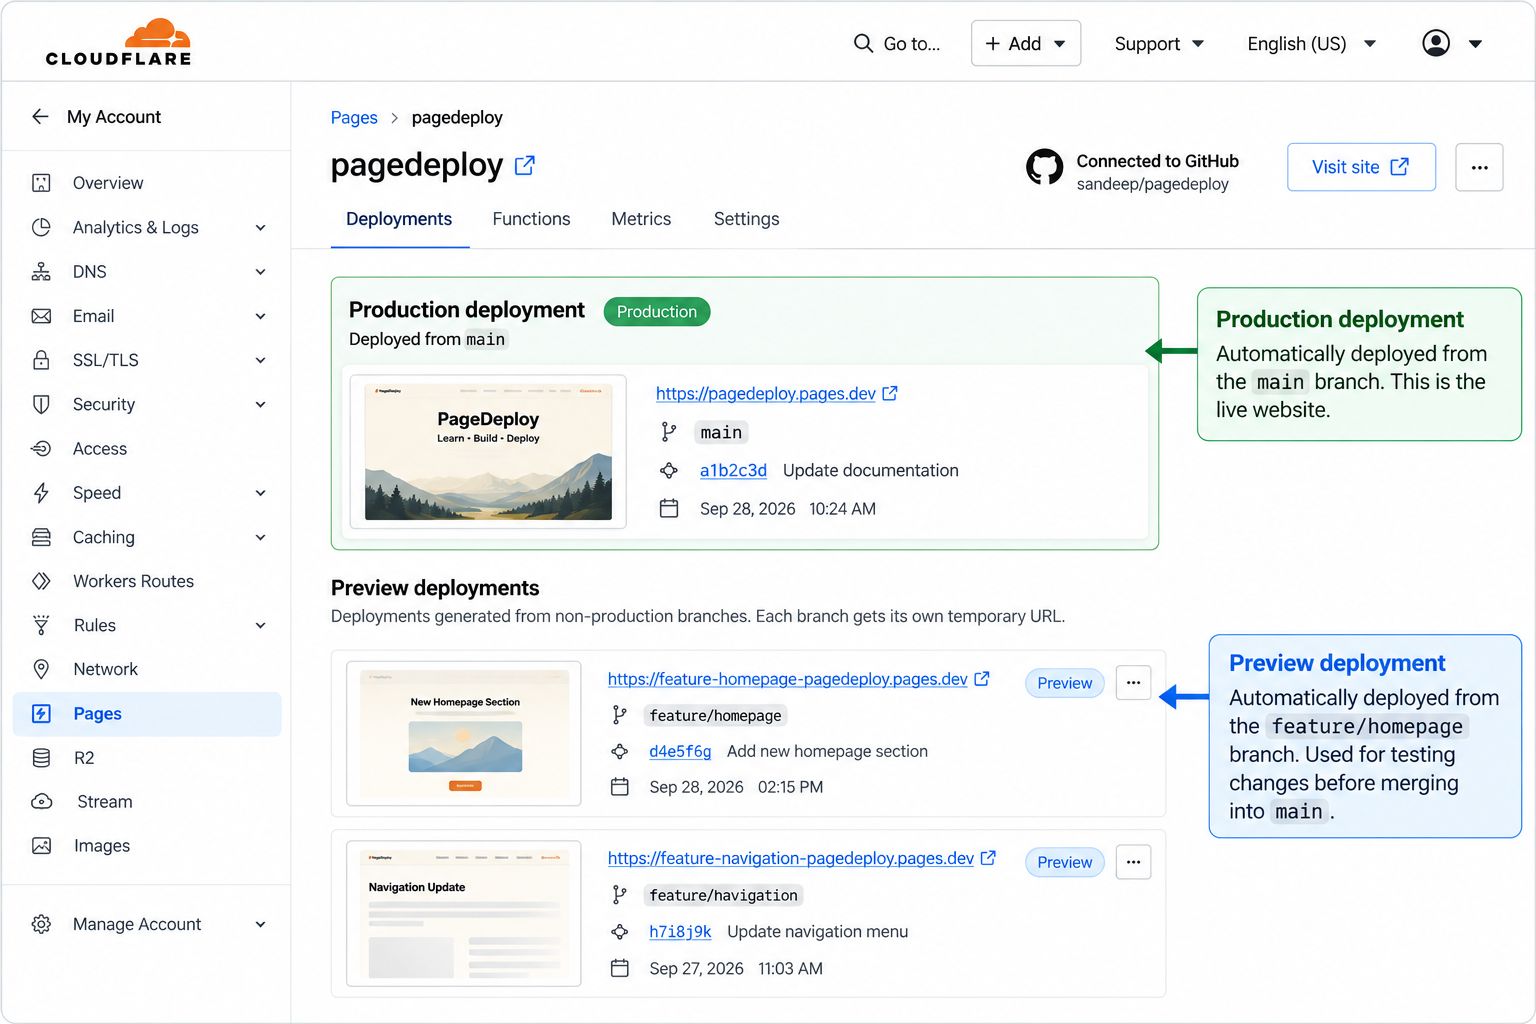The width and height of the screenshot is (1536, 1024).
Task: Click the Rules filter icon
Action: point(41,625)
